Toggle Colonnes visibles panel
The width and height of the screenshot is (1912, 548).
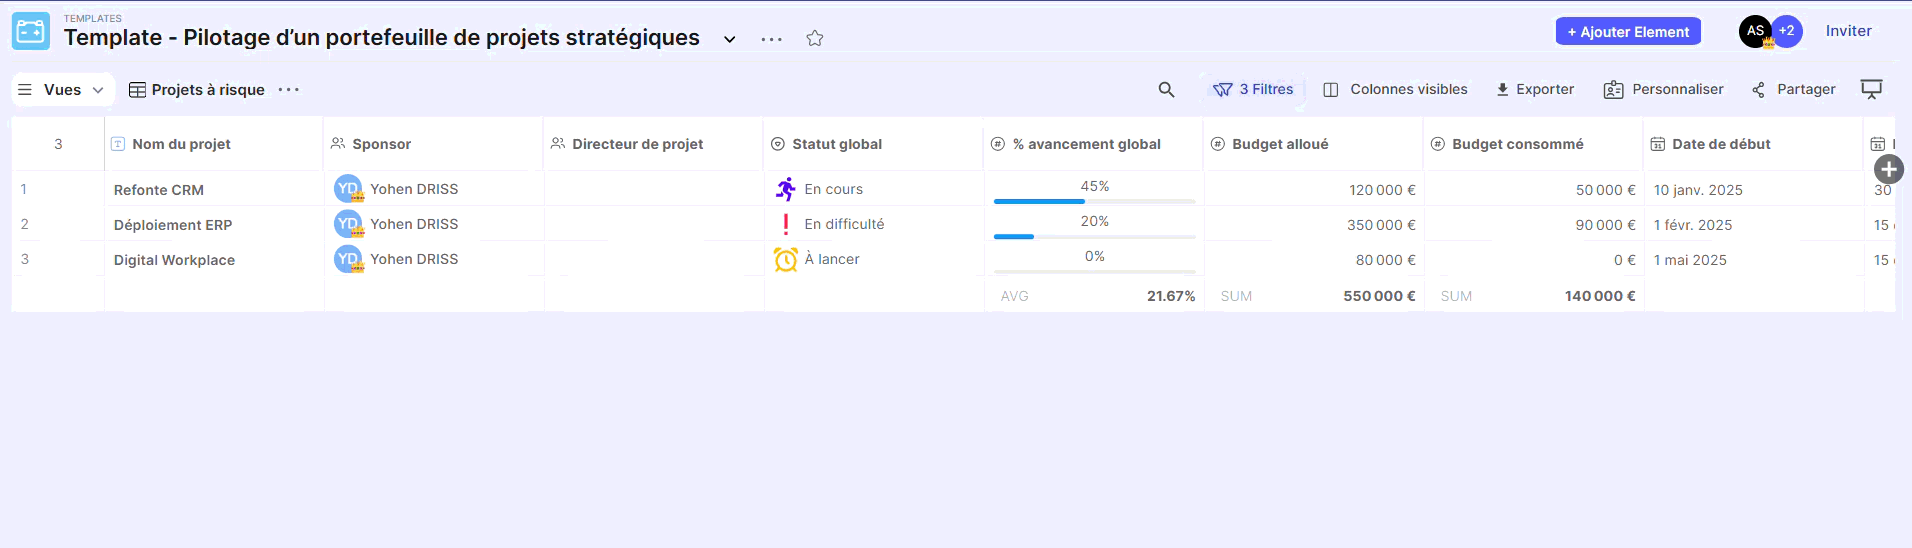(1396, 90)
